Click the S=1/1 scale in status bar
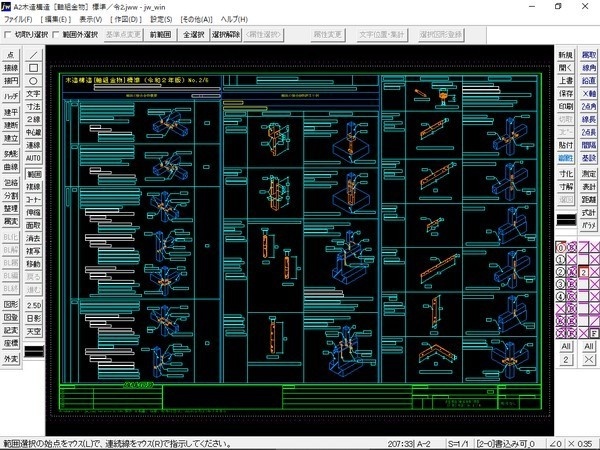This screenshot has width=600, height=450. (458, 444)
